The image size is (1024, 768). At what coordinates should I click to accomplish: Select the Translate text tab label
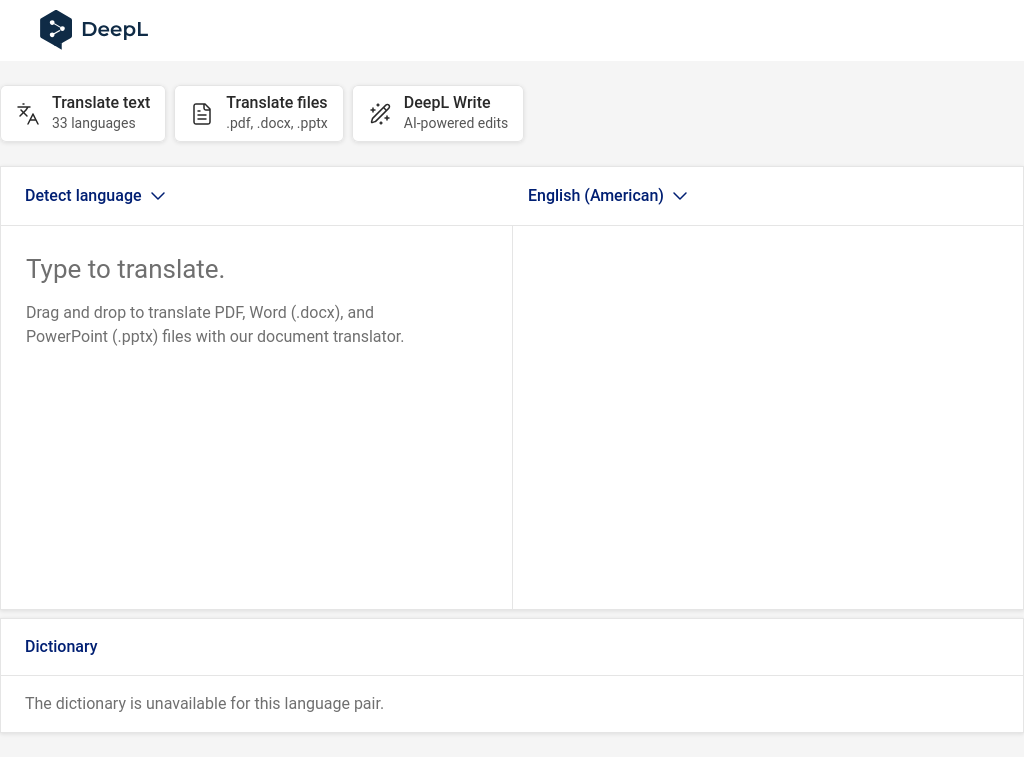[101, 103]
